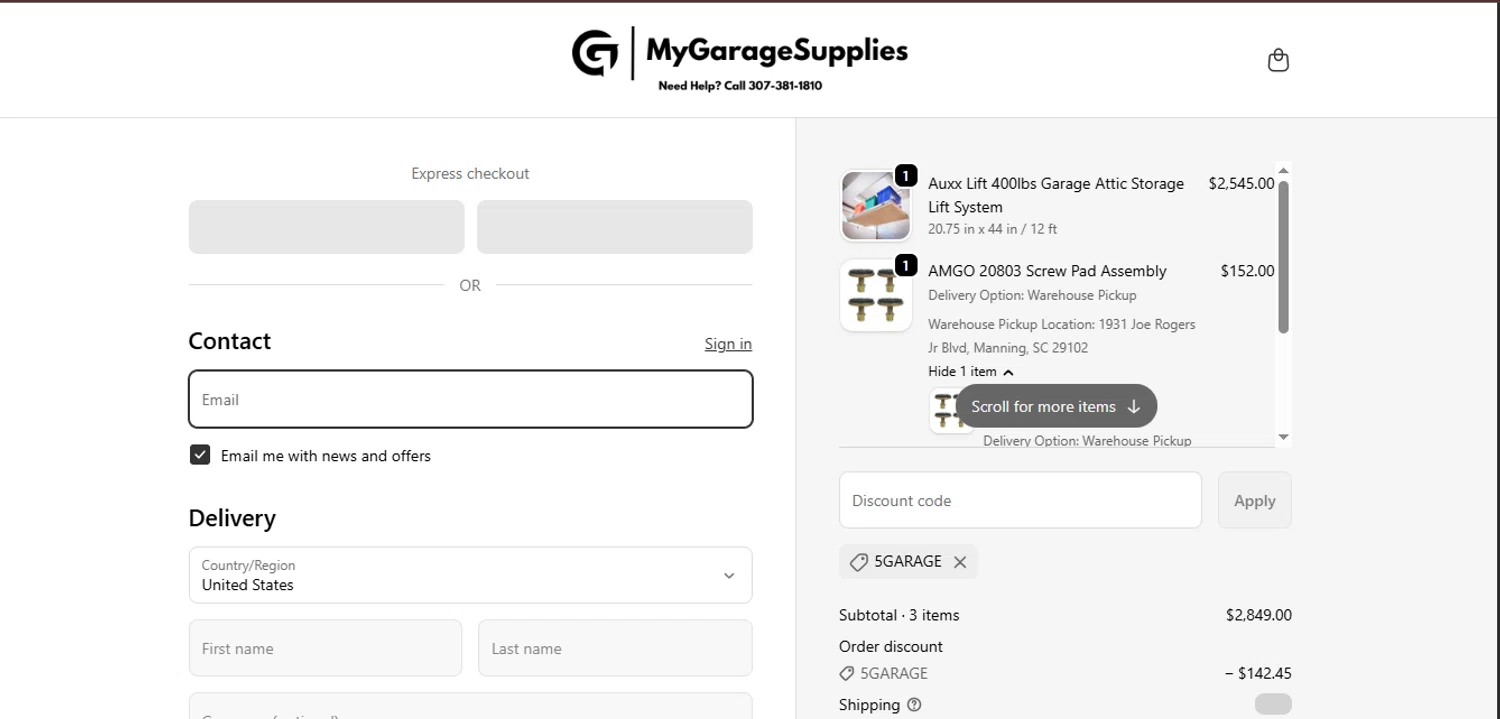Focus the First name field

(x=325, y=648)
